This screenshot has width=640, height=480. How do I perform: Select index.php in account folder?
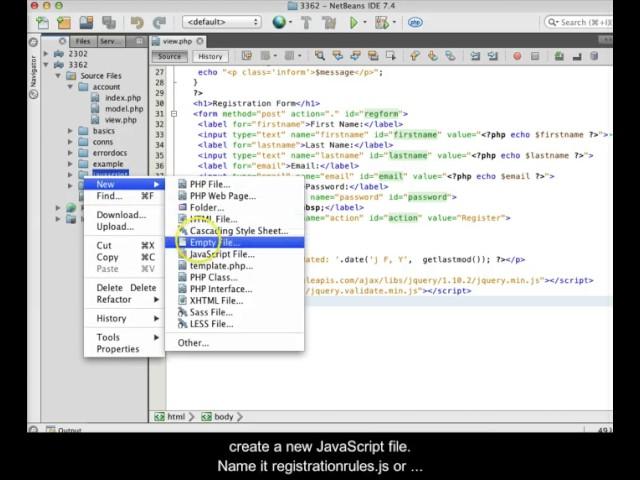(x=122, y=98)
